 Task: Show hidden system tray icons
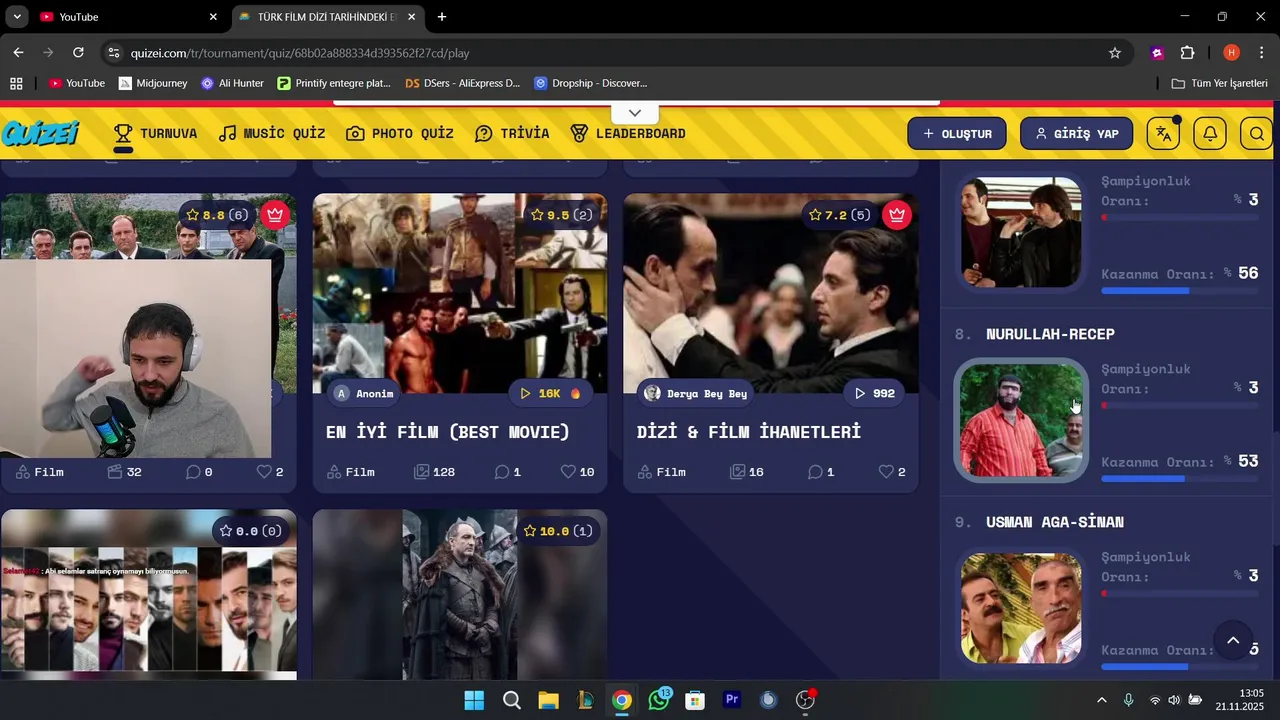(x=1102, y=700)
